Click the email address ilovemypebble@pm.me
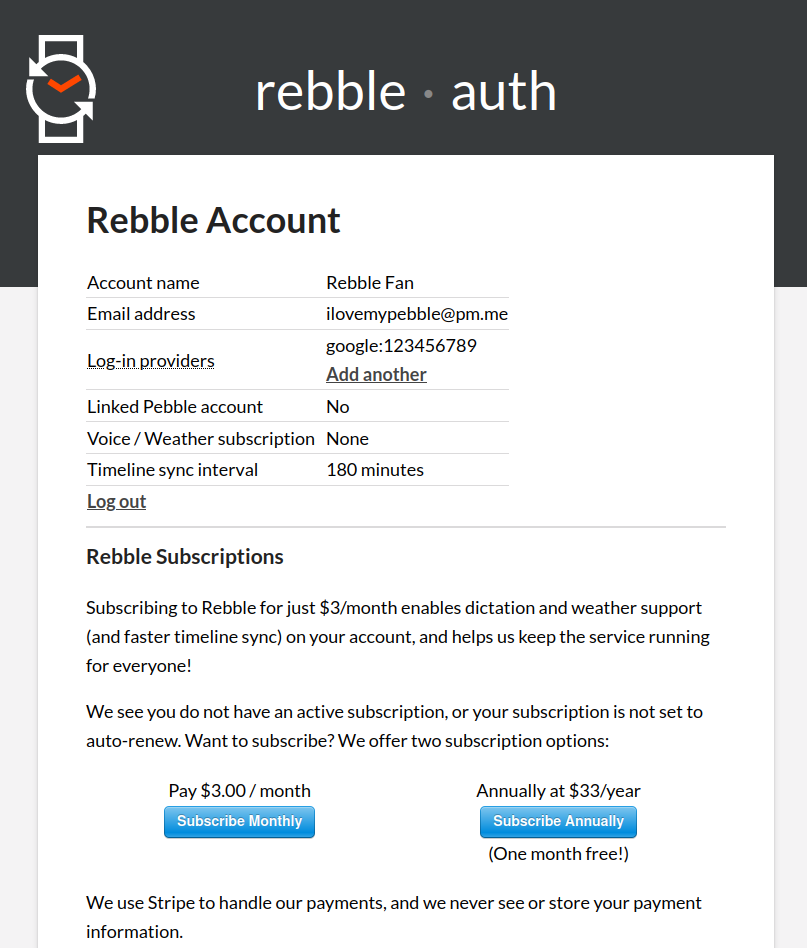The width and height of the screenshot is (807, 948). (x=417, y=314)
